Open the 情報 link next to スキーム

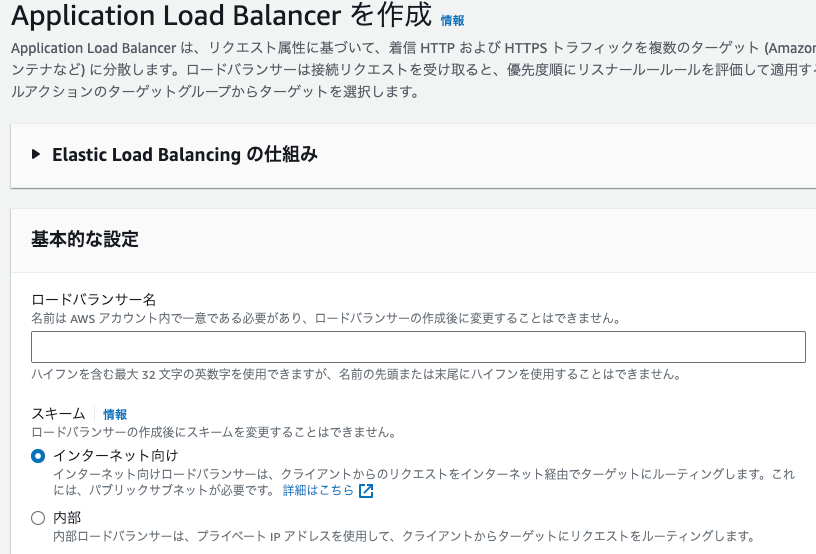pos(115,414)
